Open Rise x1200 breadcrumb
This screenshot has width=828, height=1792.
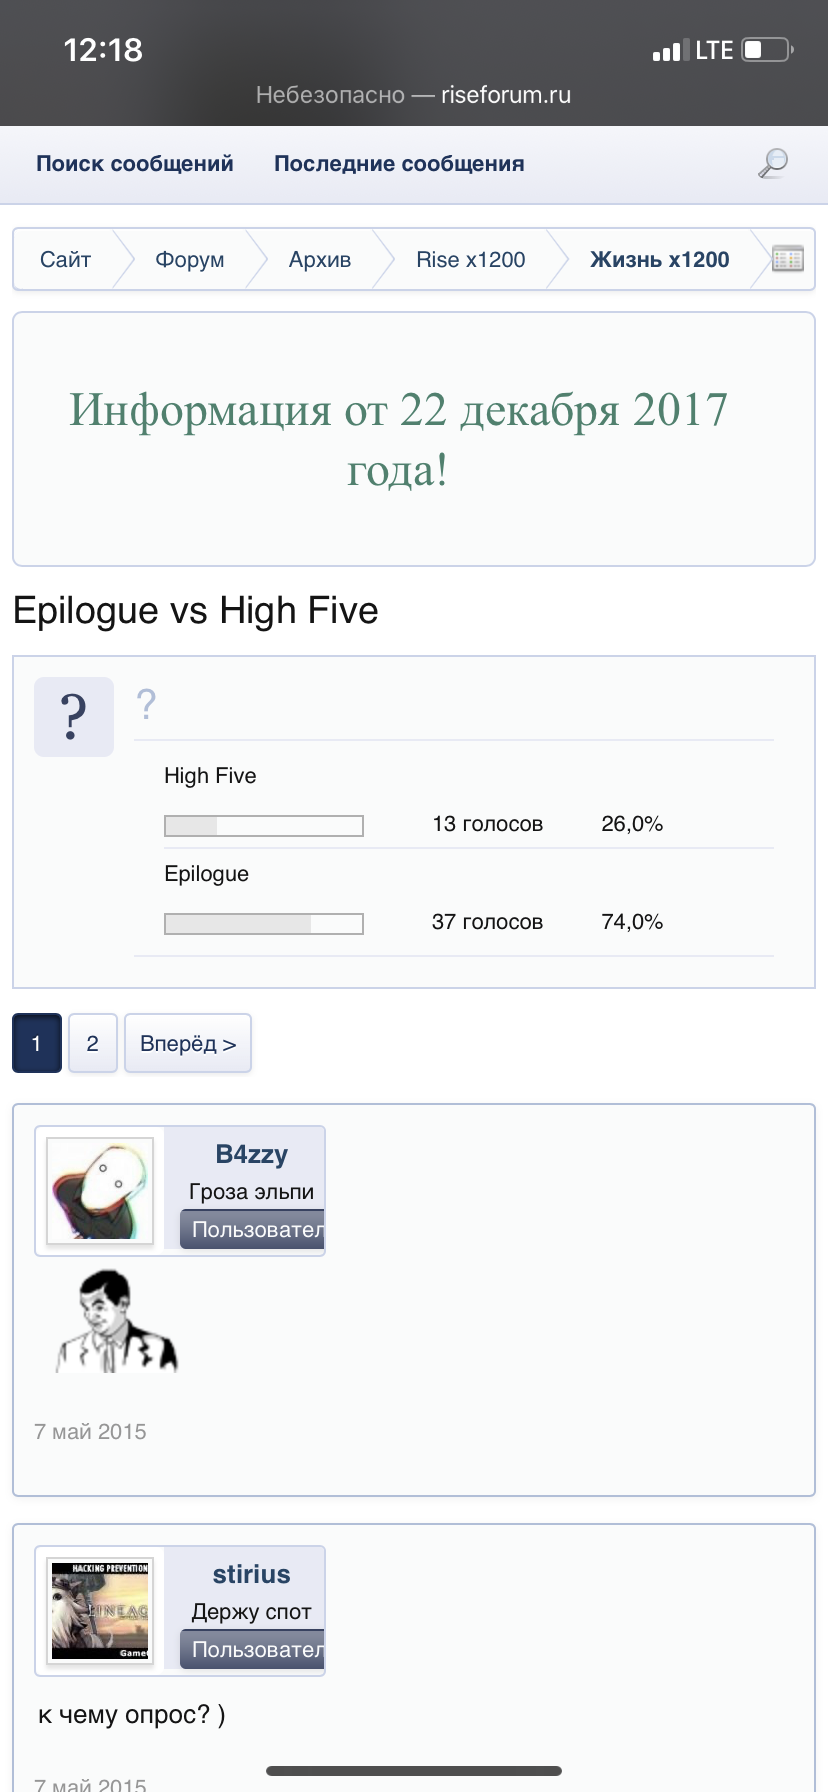pos(470,260)
